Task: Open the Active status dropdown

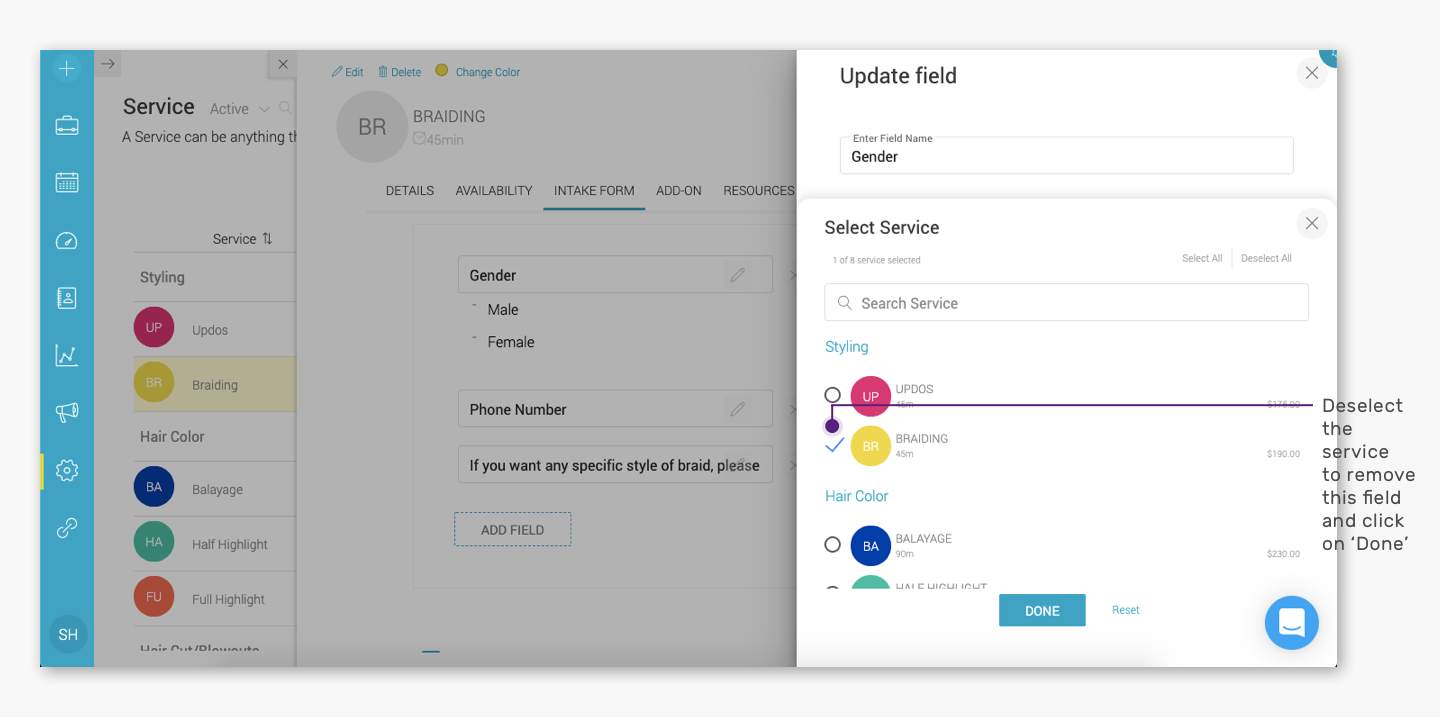Action: (x=240, y=109)
